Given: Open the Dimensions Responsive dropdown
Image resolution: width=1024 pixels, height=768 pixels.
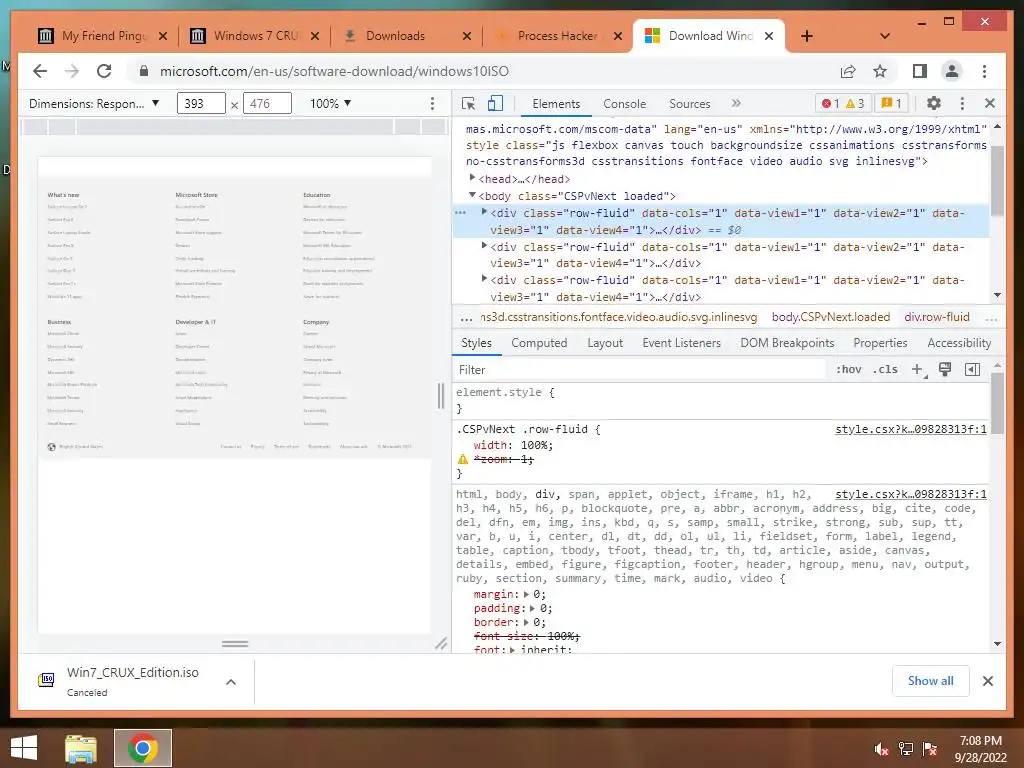Looking at the screenshot, I should (94, 103).
